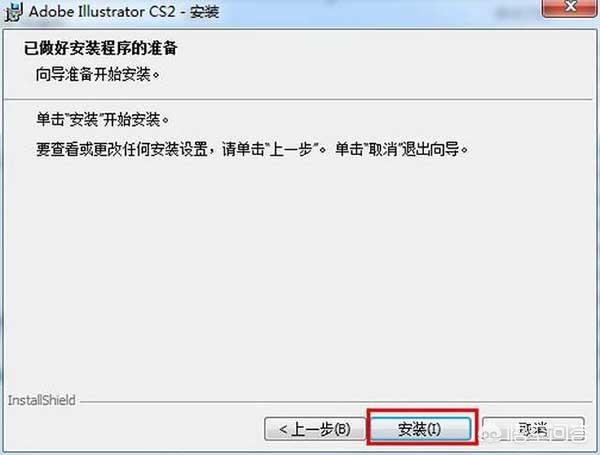600x455 pixels.
Task: Click the line ending with 开始安装
Action: point(103,120)
